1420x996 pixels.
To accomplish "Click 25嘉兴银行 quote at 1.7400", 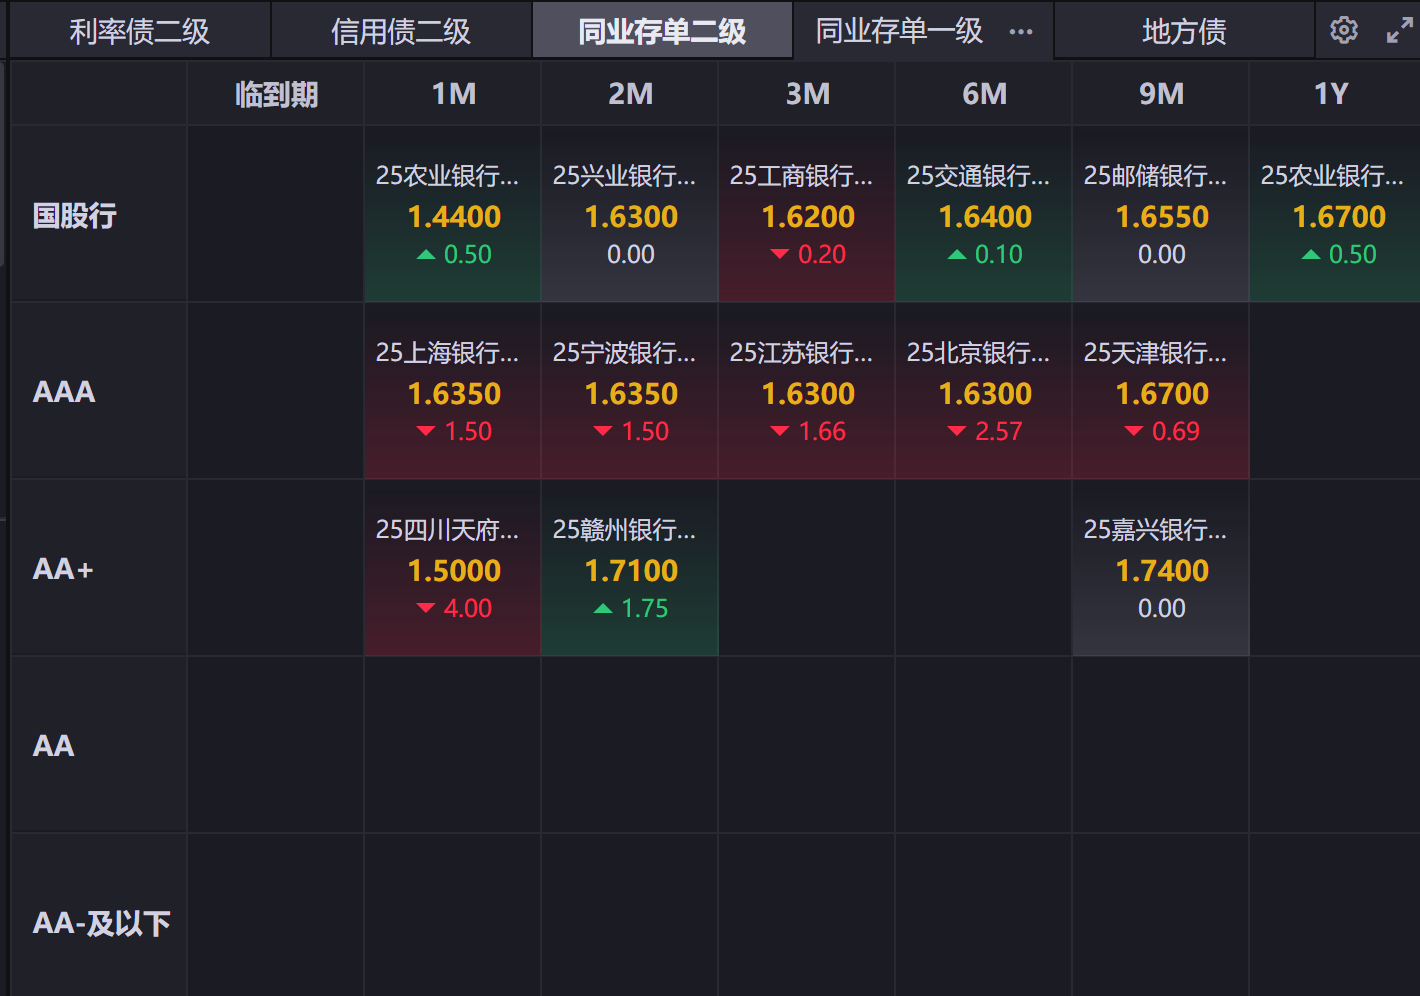I will (x=1161, y=569).
